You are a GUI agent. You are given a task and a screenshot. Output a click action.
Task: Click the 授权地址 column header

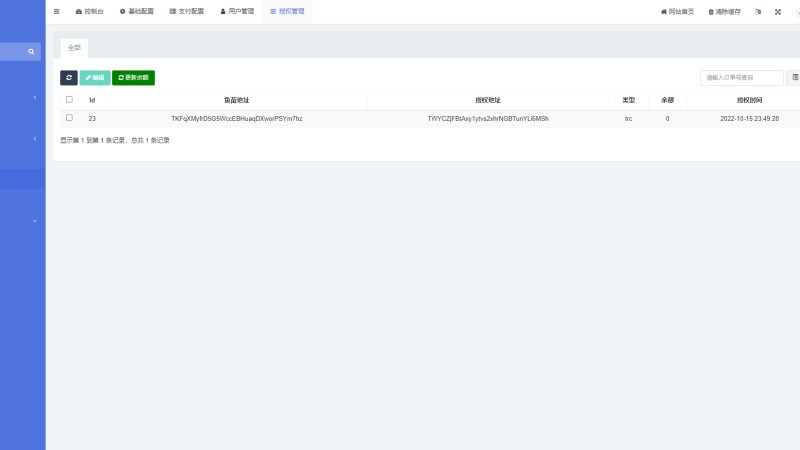pos(488,101)
